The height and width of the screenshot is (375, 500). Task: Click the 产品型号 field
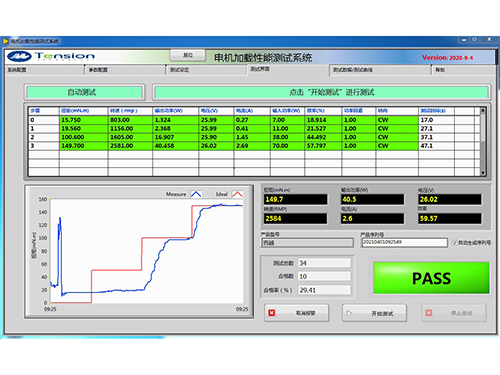(307, 242)
